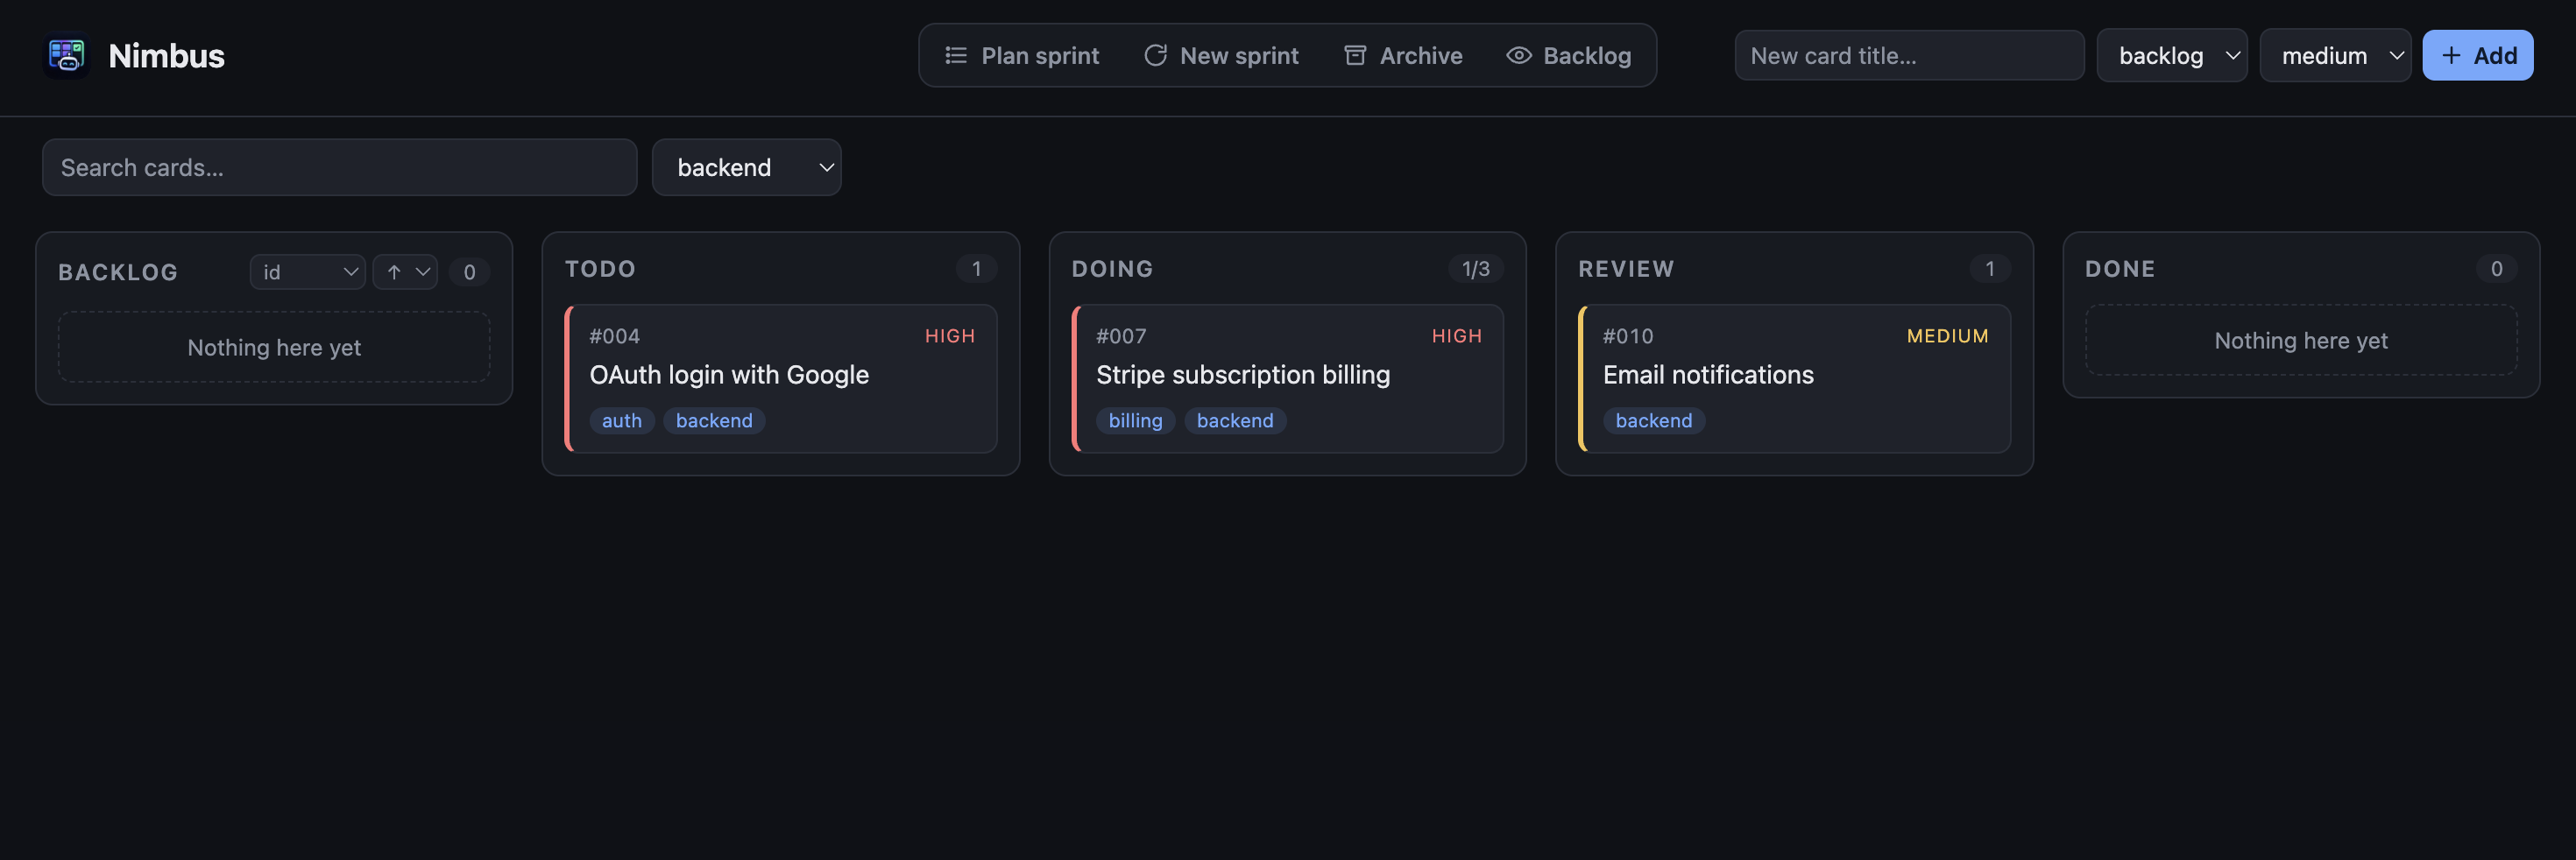Click the plus icon on Add button

[2451, 55]
